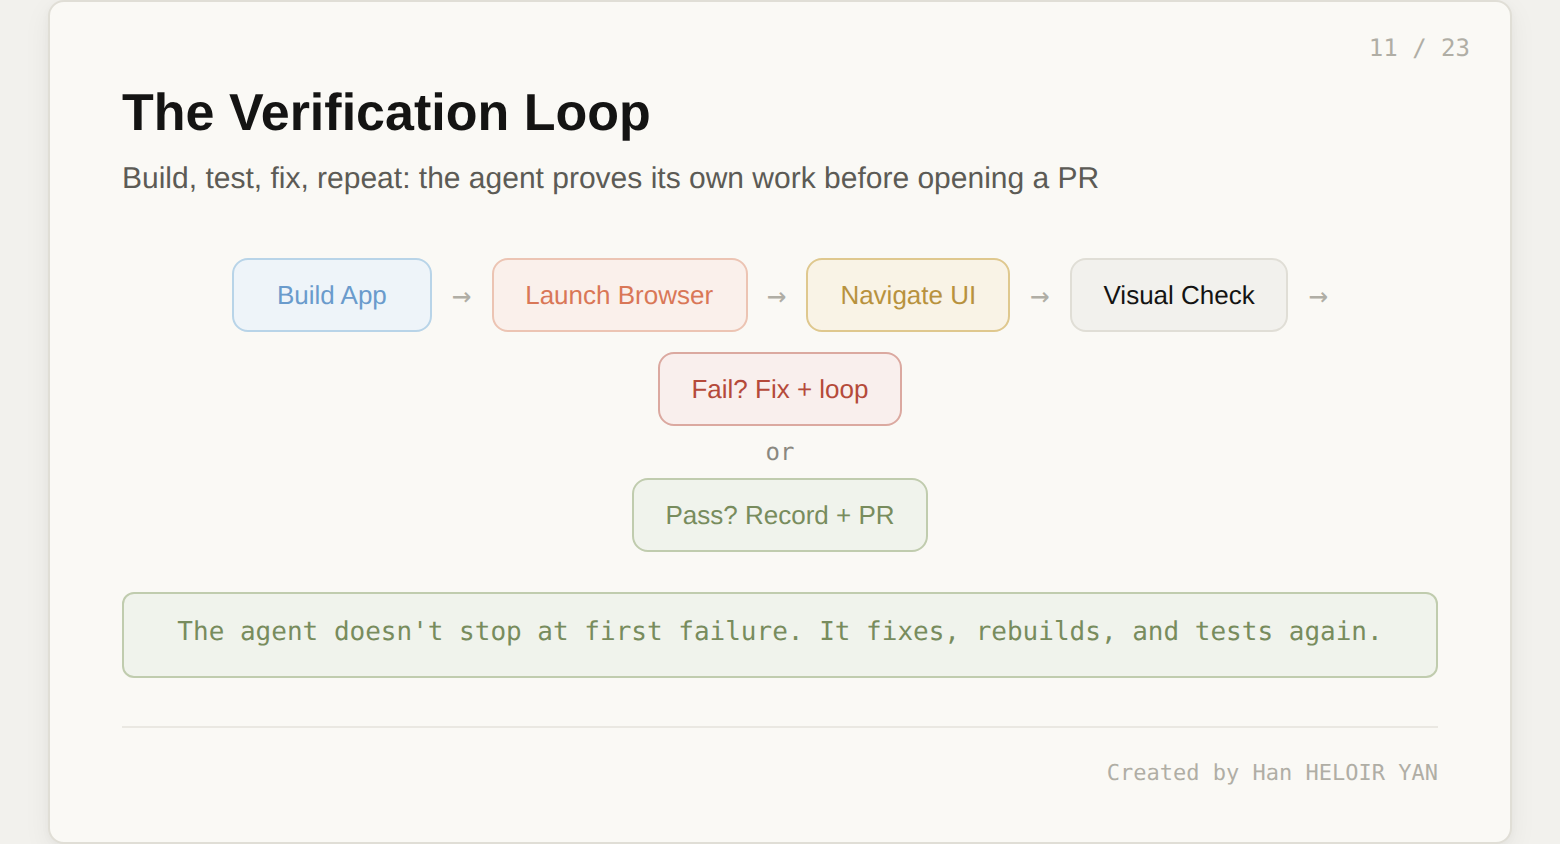
Task: Click the subtitle starting 'Build, test, fix, repeat'
Action: [x=610, y=178]
